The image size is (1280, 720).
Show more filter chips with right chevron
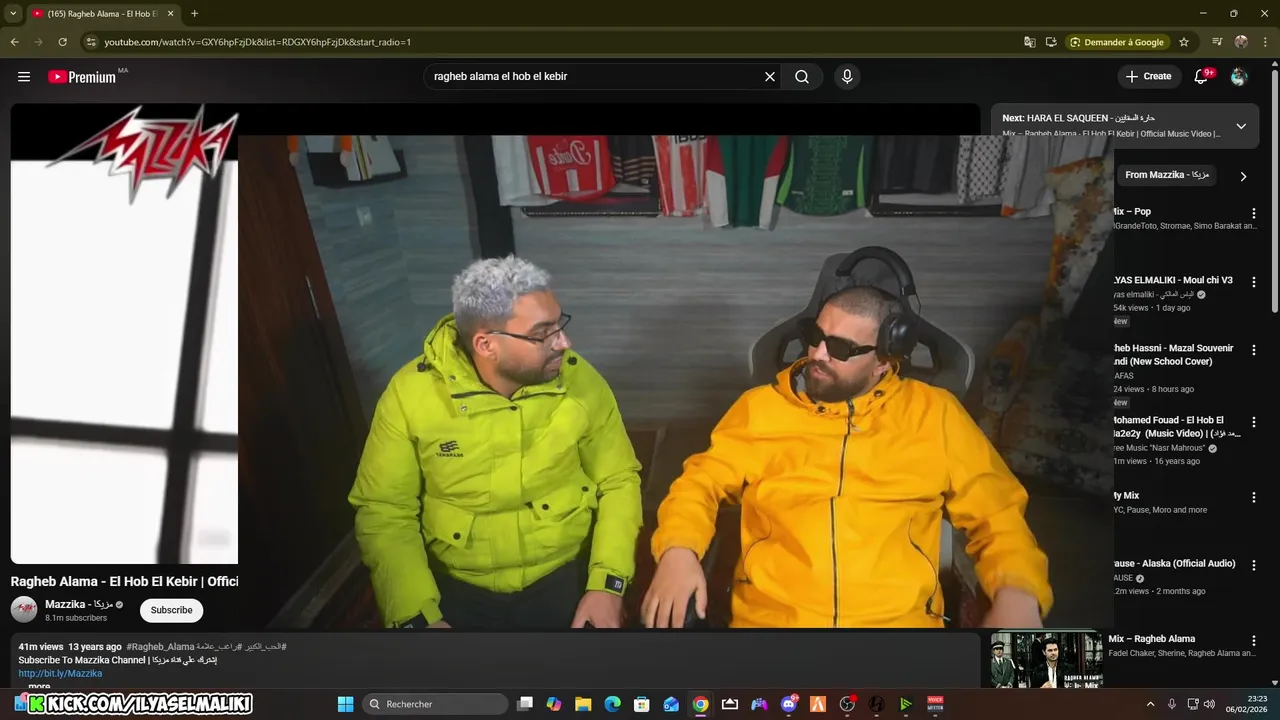point(1243,176)
